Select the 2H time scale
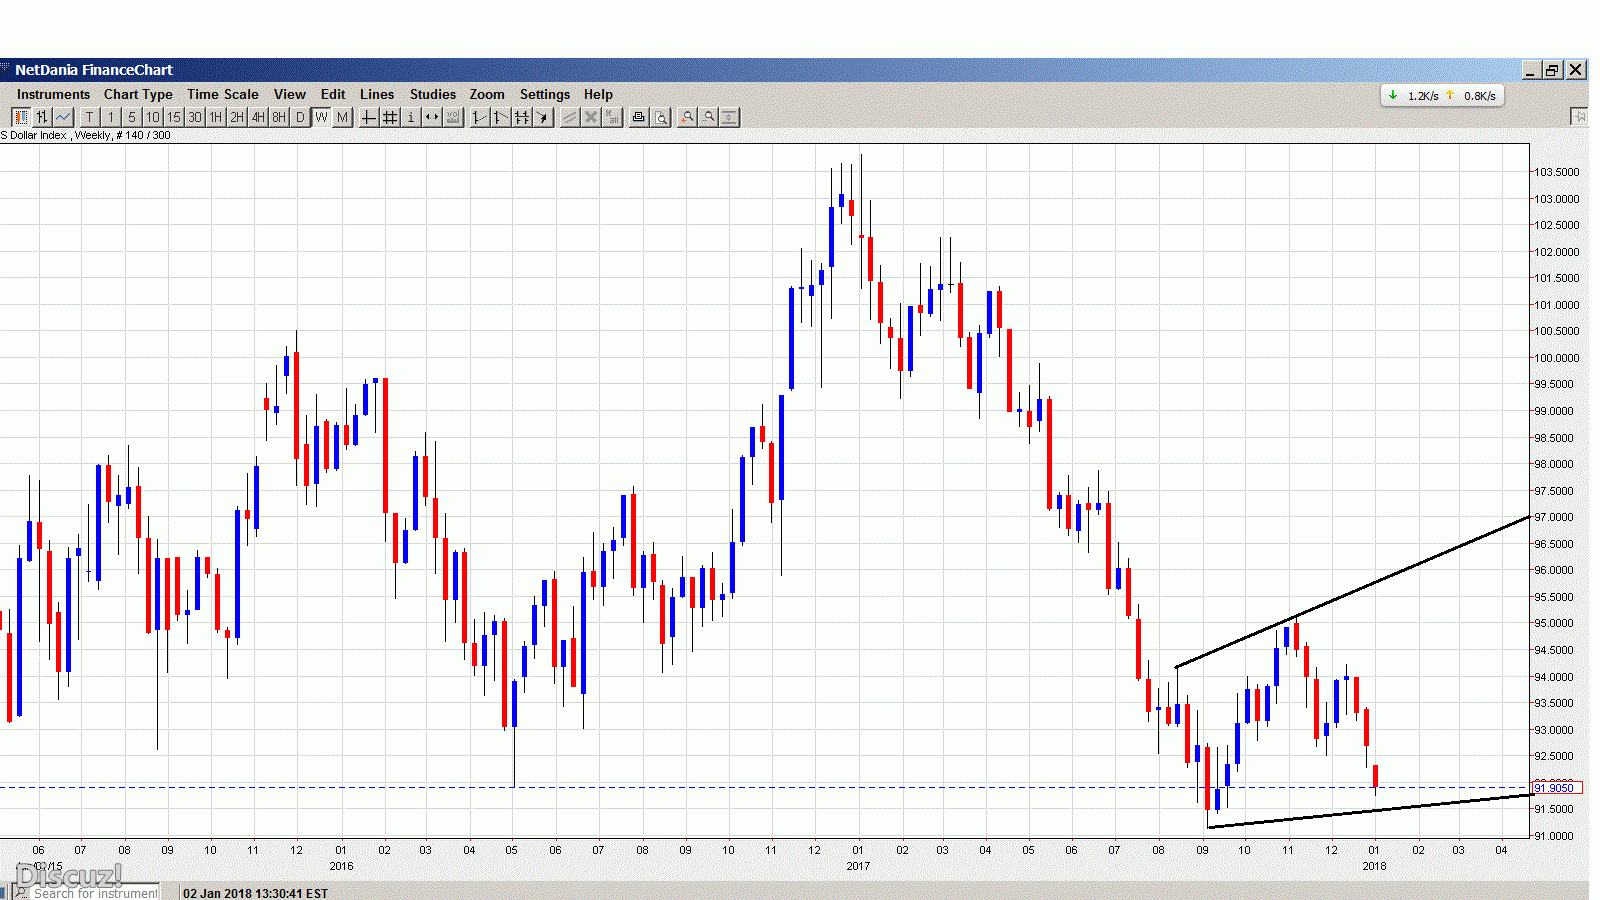Image resolution: width=1600 pixels, height=900 pixels. click(x=237, y=117)
